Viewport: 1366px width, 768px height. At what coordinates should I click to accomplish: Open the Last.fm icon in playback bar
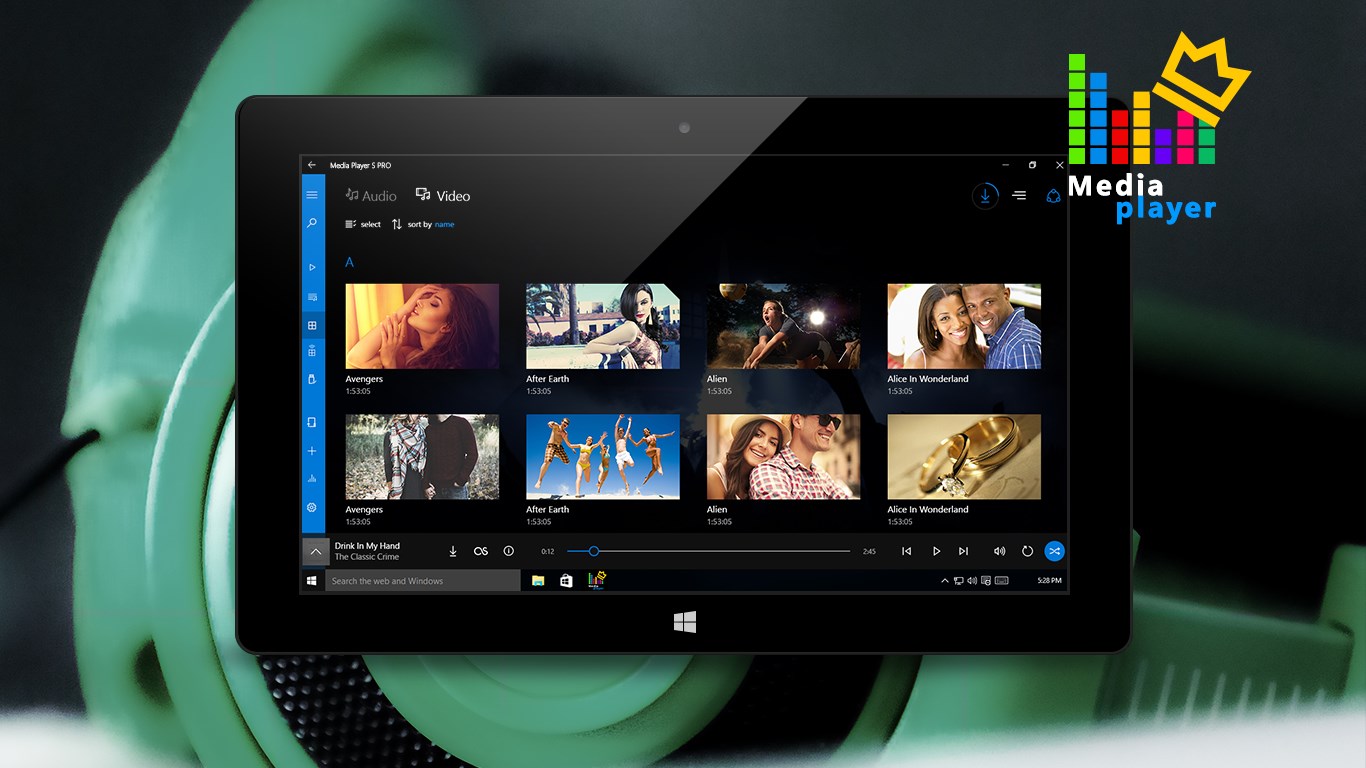coord(481,551)
